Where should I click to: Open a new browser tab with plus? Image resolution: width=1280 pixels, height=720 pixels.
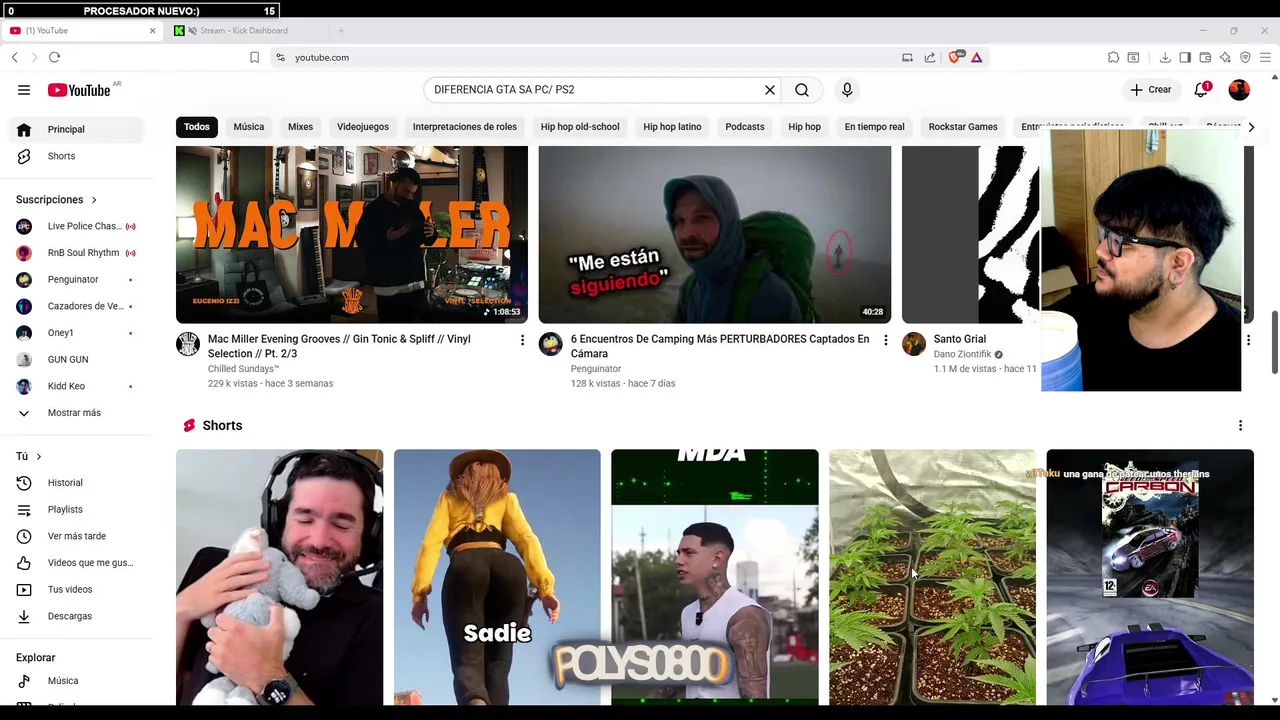341,31
